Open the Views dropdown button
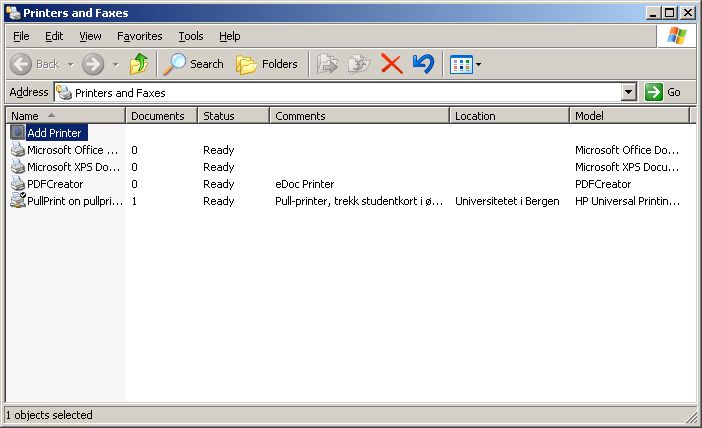Viewport: 702px width, 428px height. click(466, 64)
